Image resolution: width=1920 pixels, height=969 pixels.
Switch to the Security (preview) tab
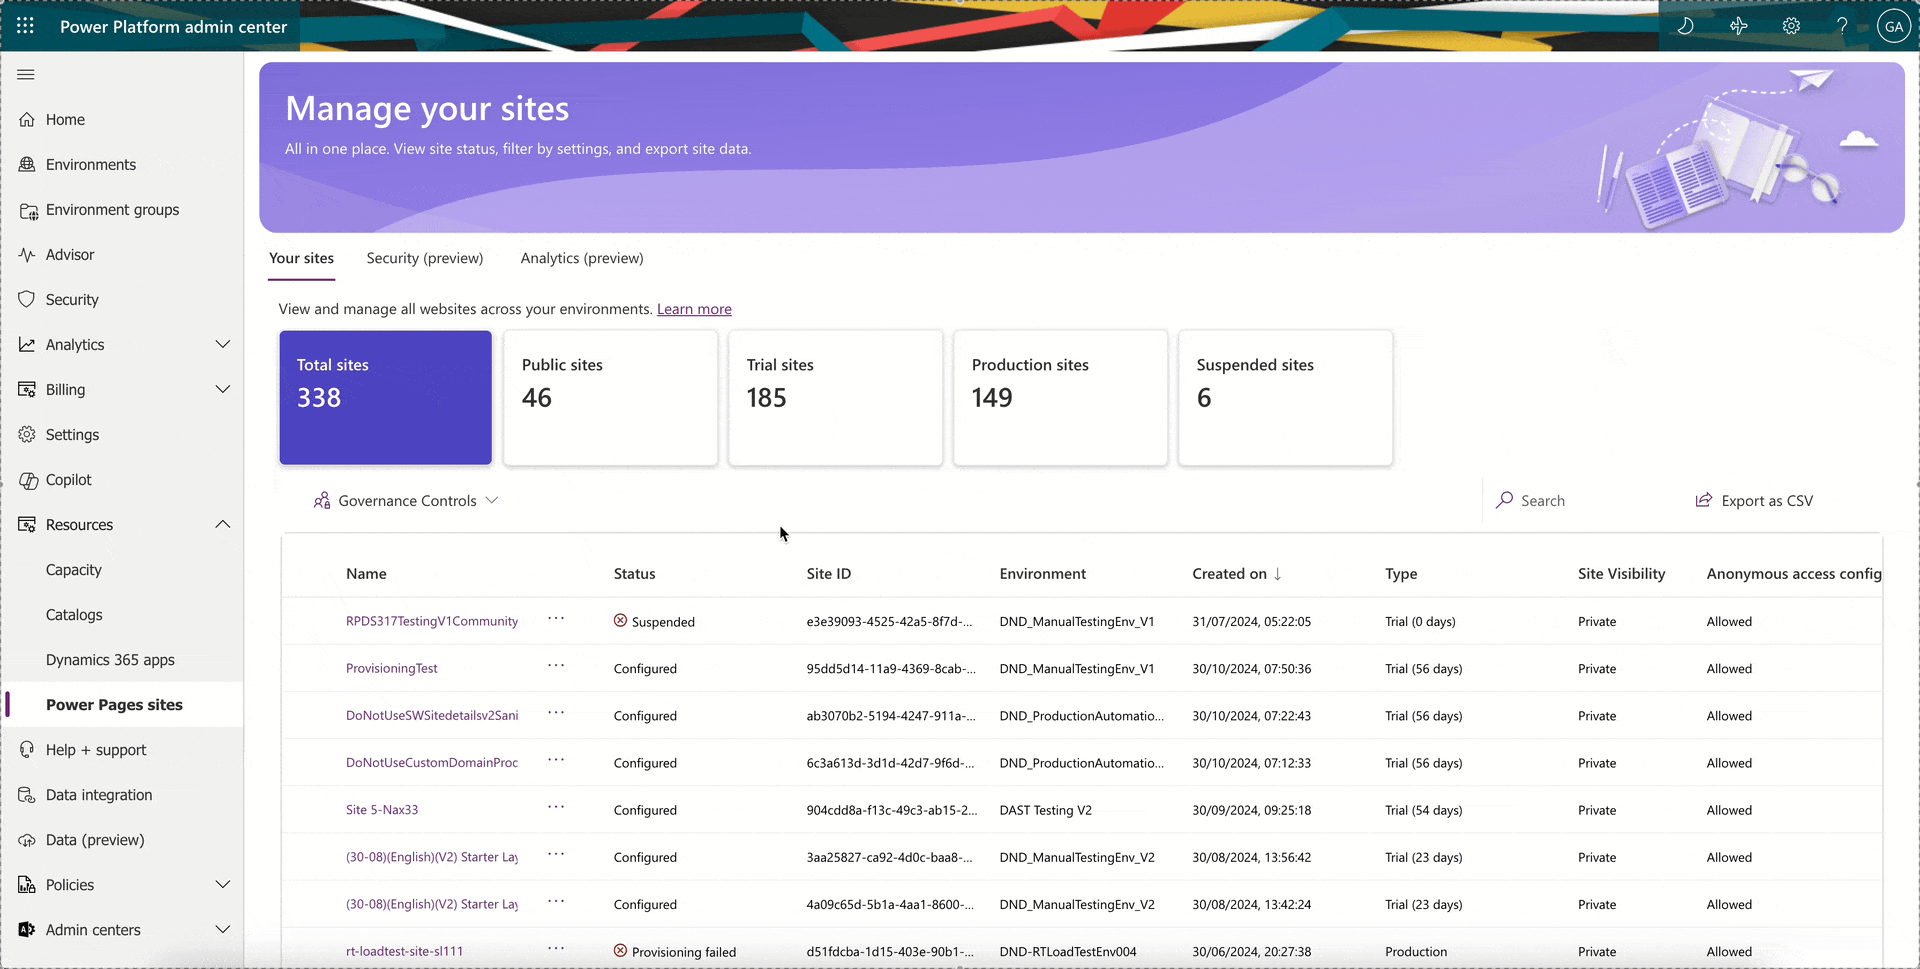click(x=424, y=258)
